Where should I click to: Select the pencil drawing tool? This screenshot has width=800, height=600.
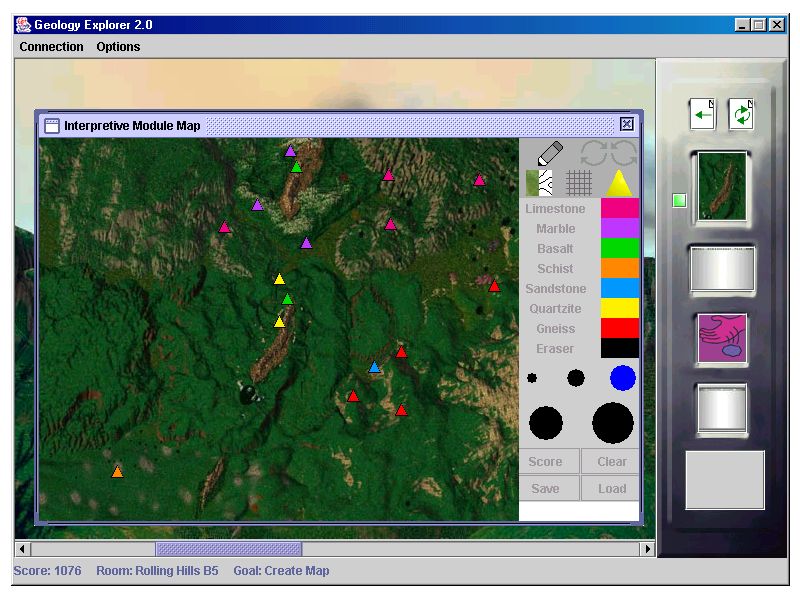(550, 153)
